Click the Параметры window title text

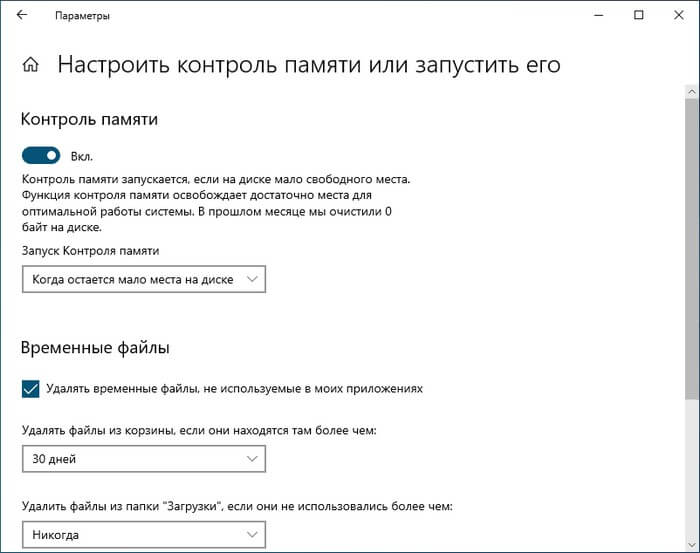(x=82, y=16)
